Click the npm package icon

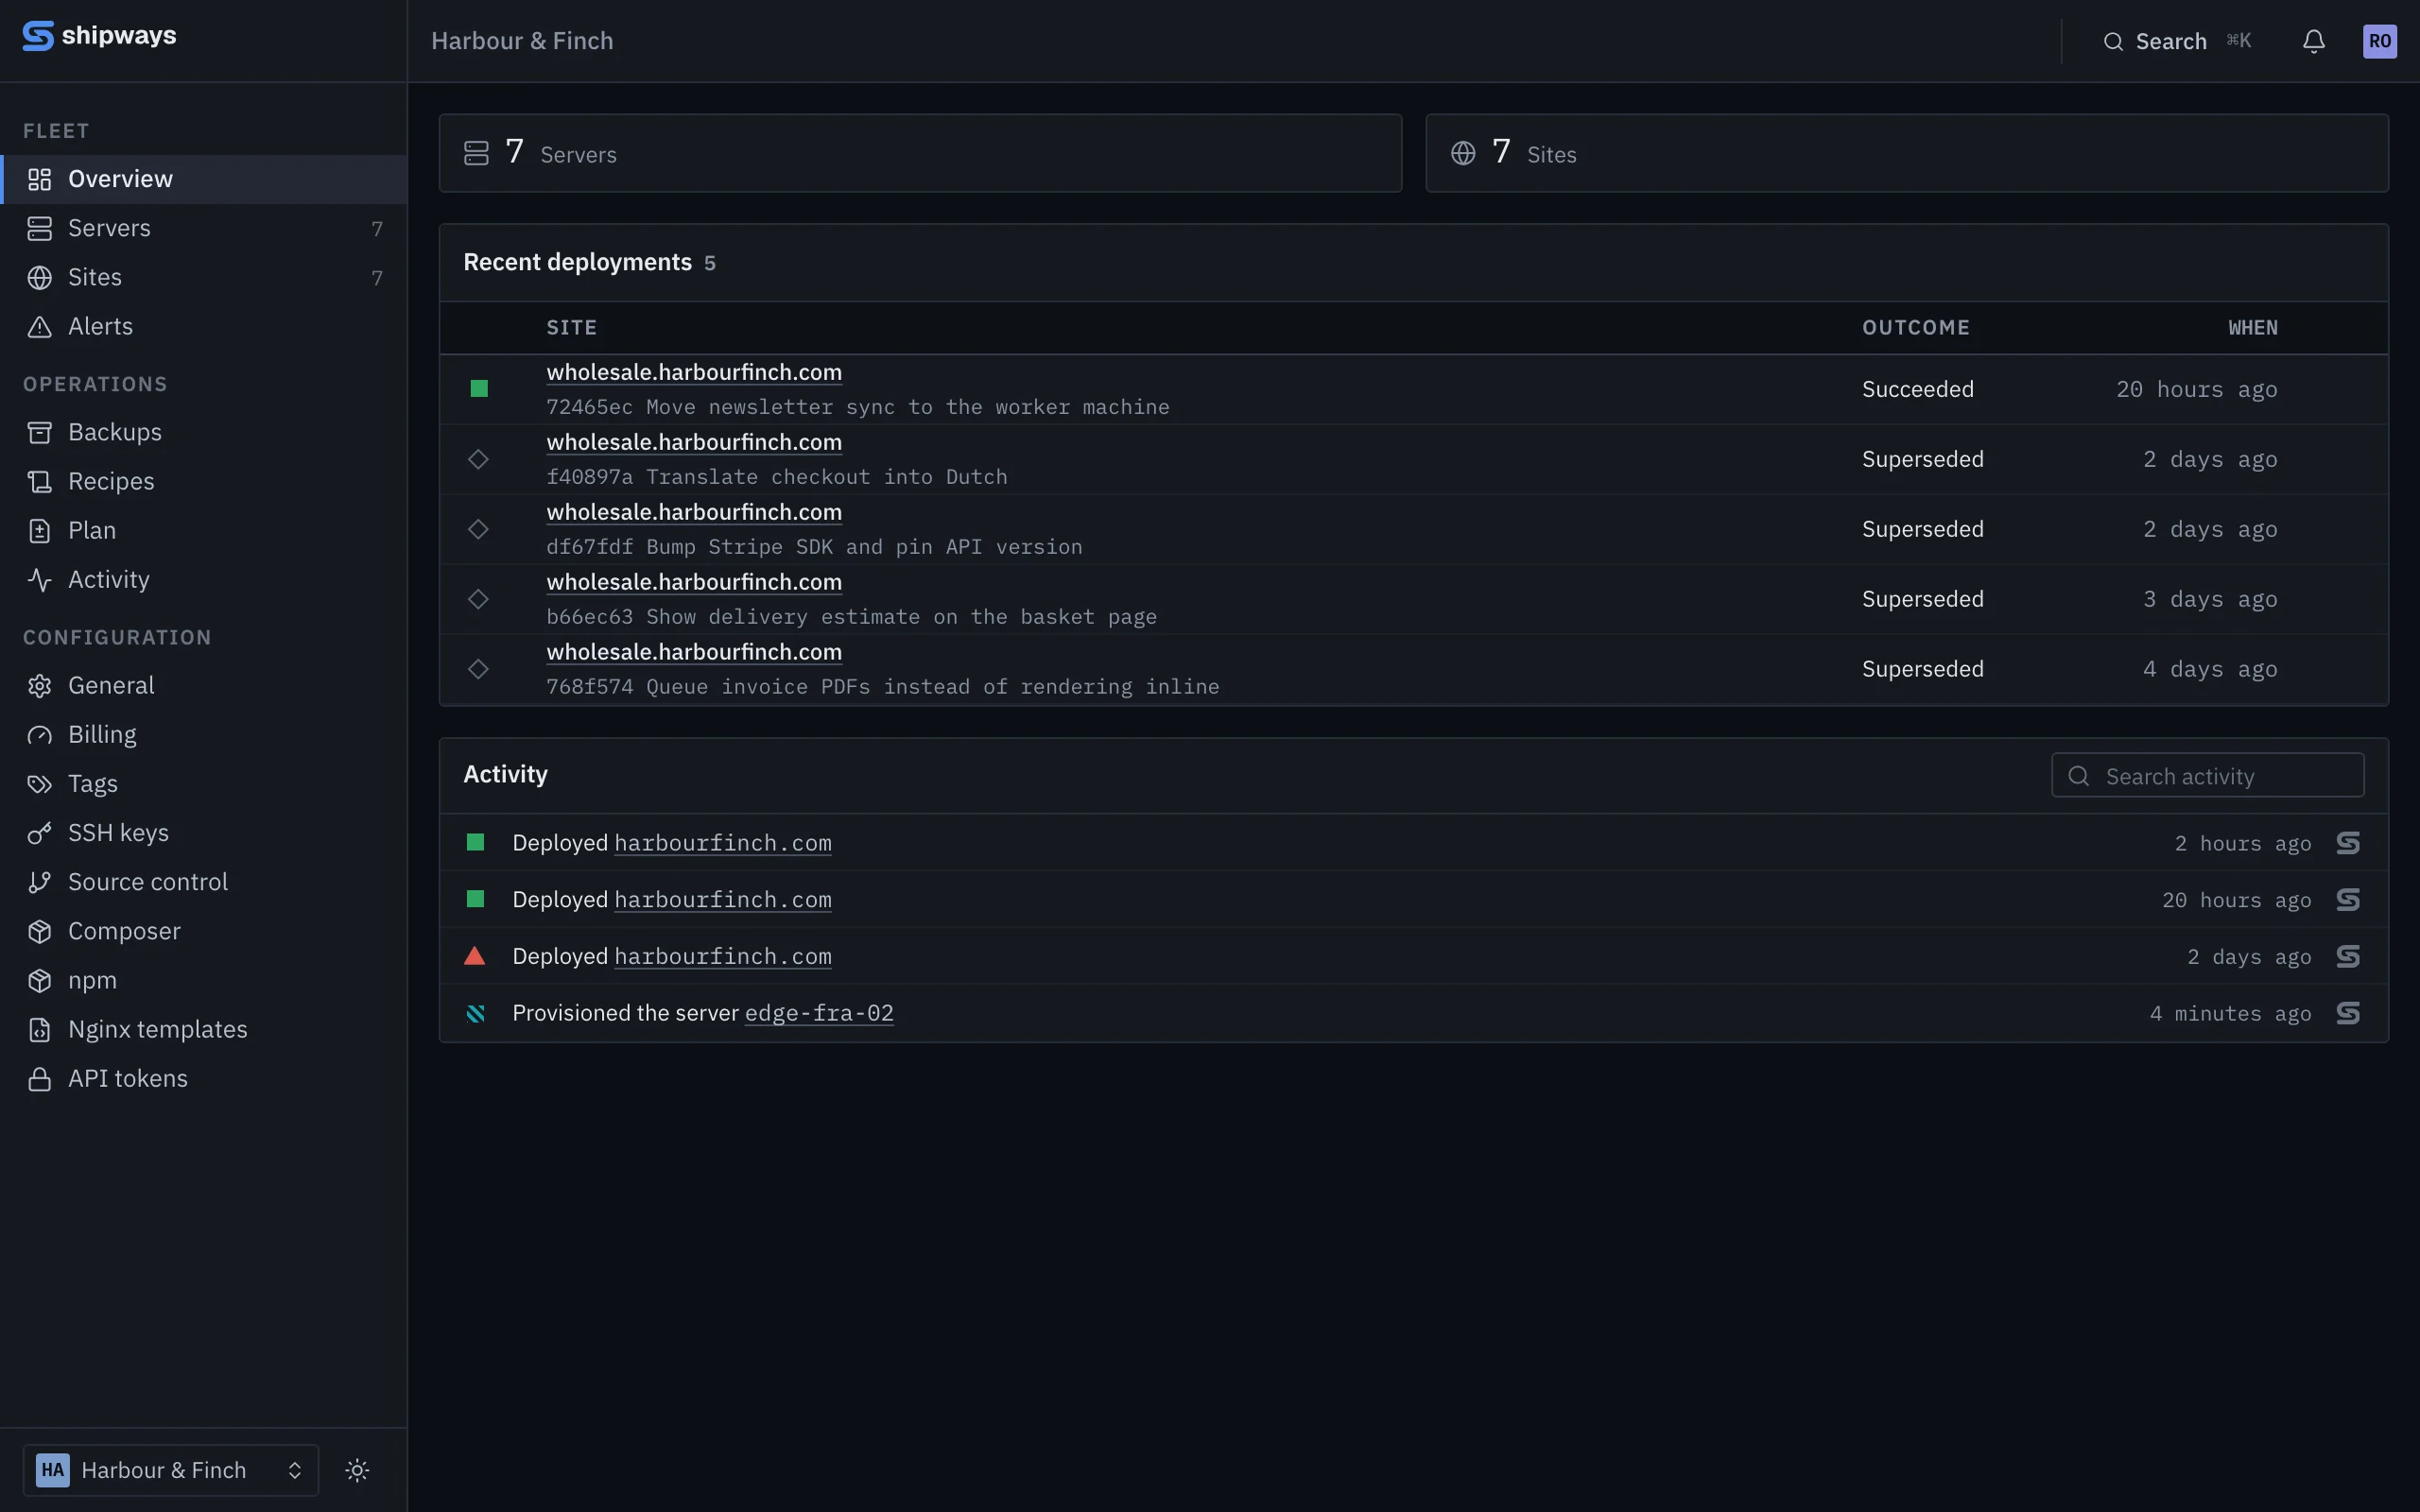click(x=40, y=980)
